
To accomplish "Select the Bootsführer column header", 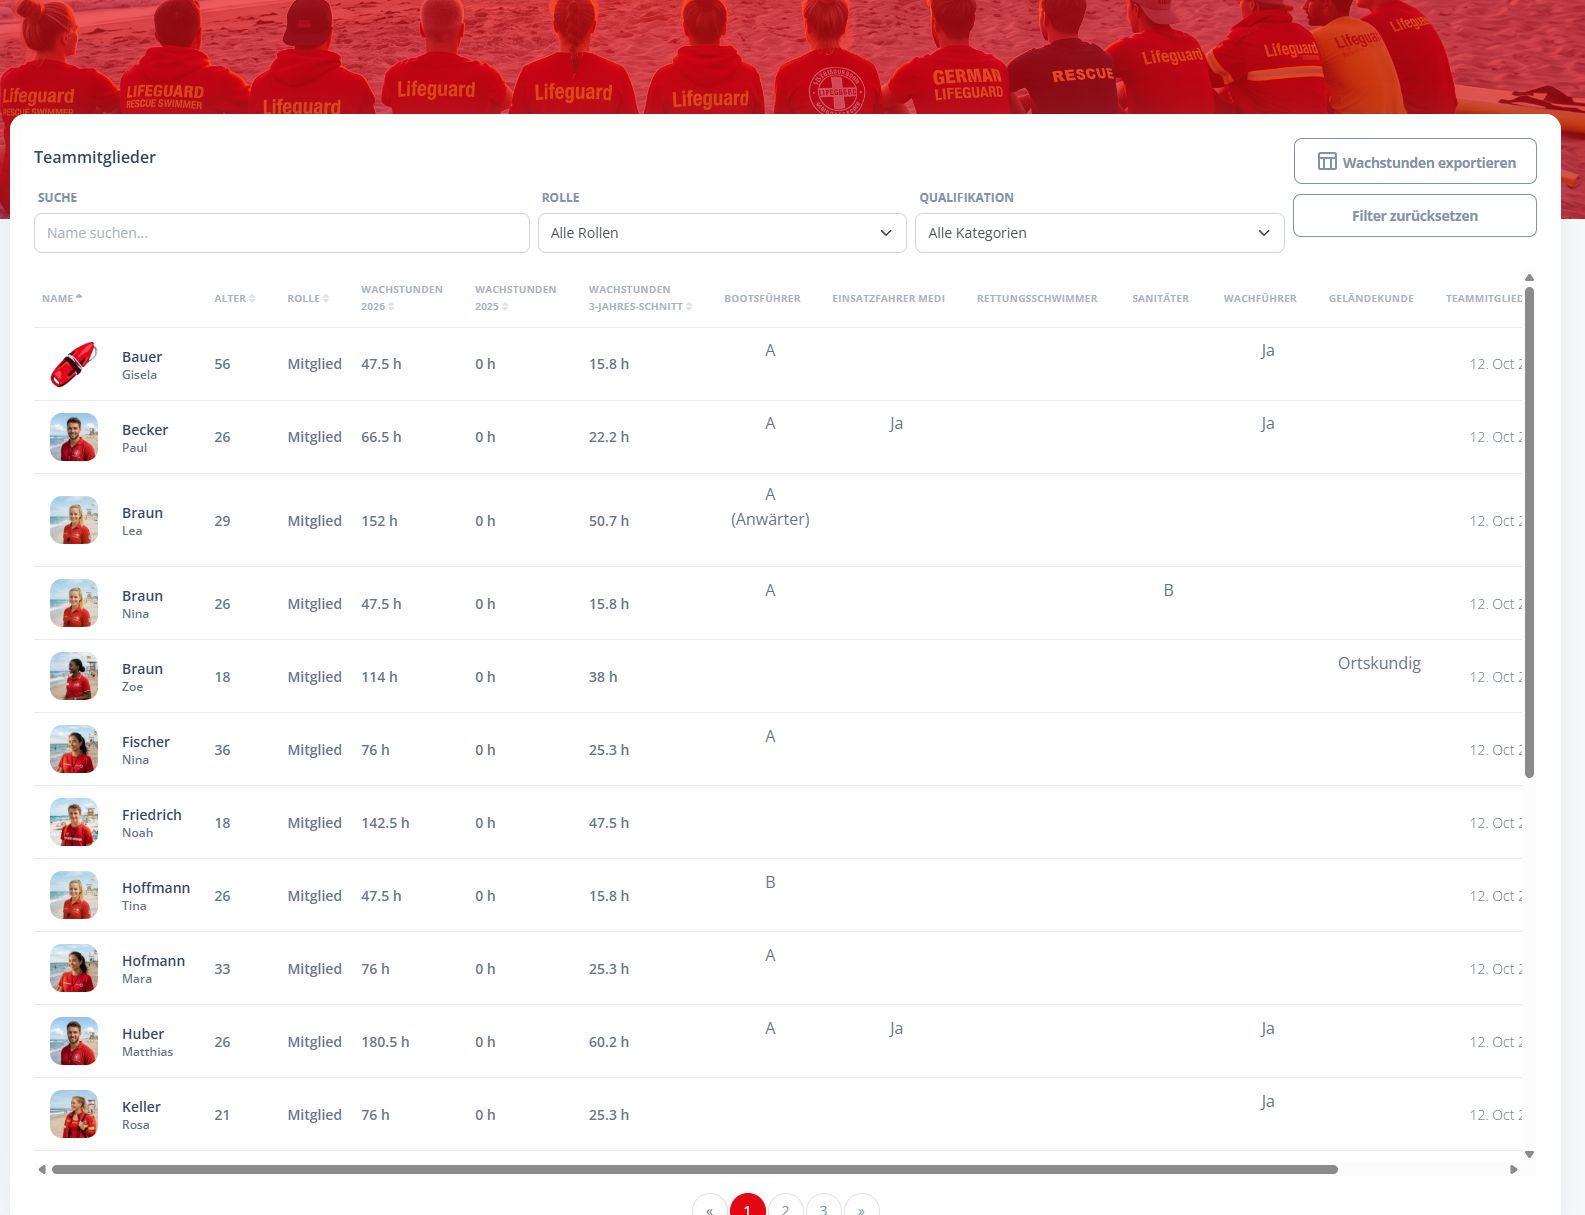I will (762, 298).
